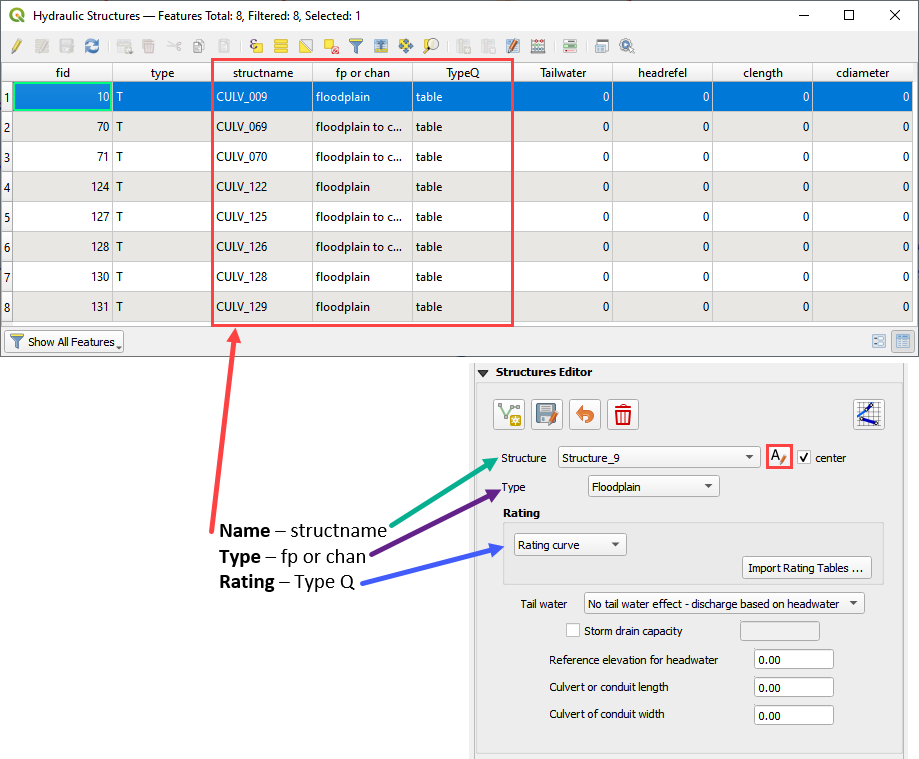Open the Show All Features filter menu
Viewport: 919px width, 759px height.
coord(64,342)
